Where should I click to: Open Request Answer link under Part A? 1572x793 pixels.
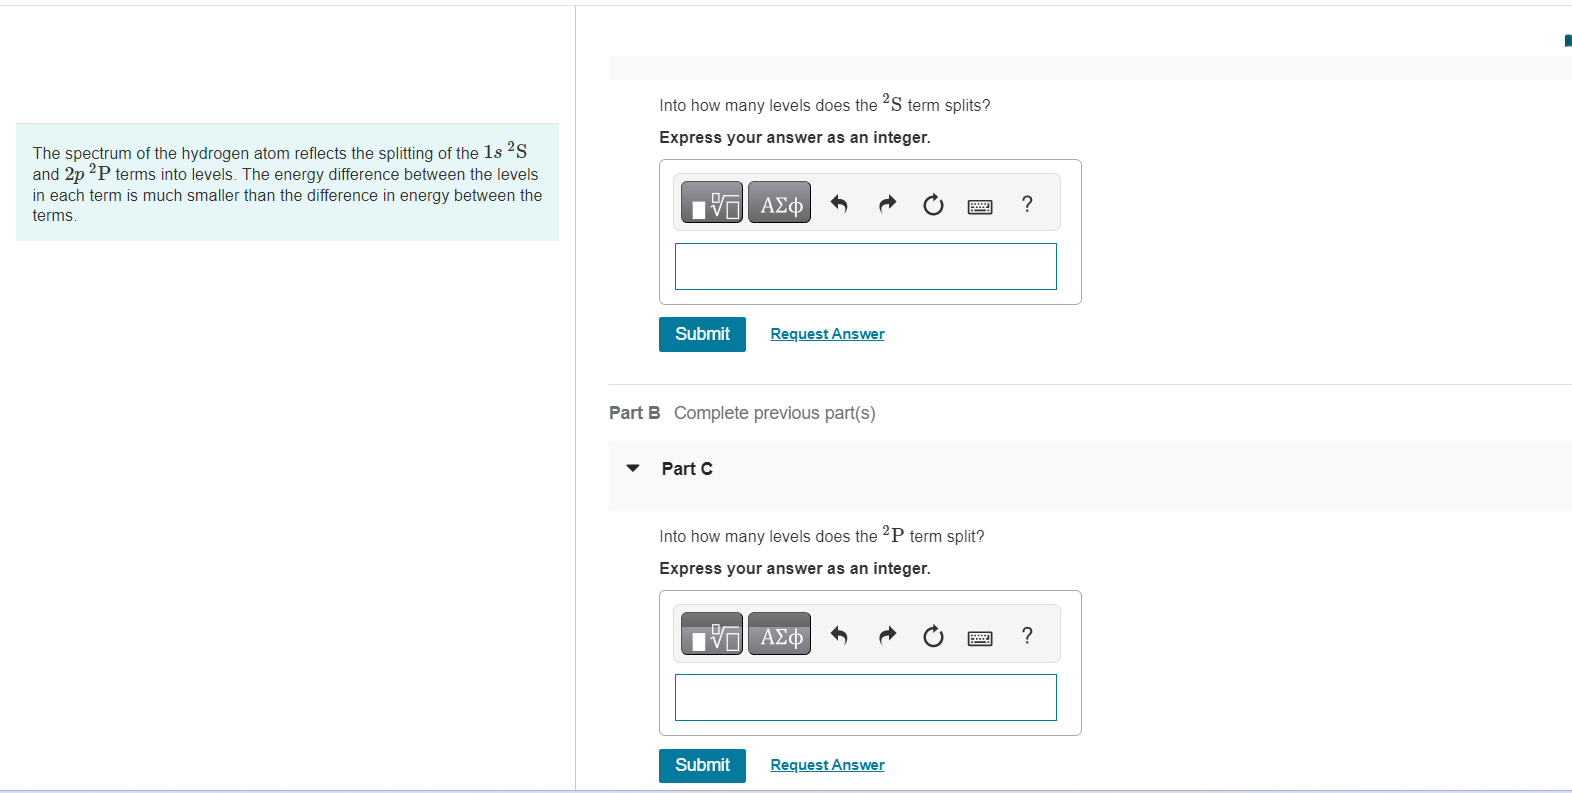click(x=826, y=333)
